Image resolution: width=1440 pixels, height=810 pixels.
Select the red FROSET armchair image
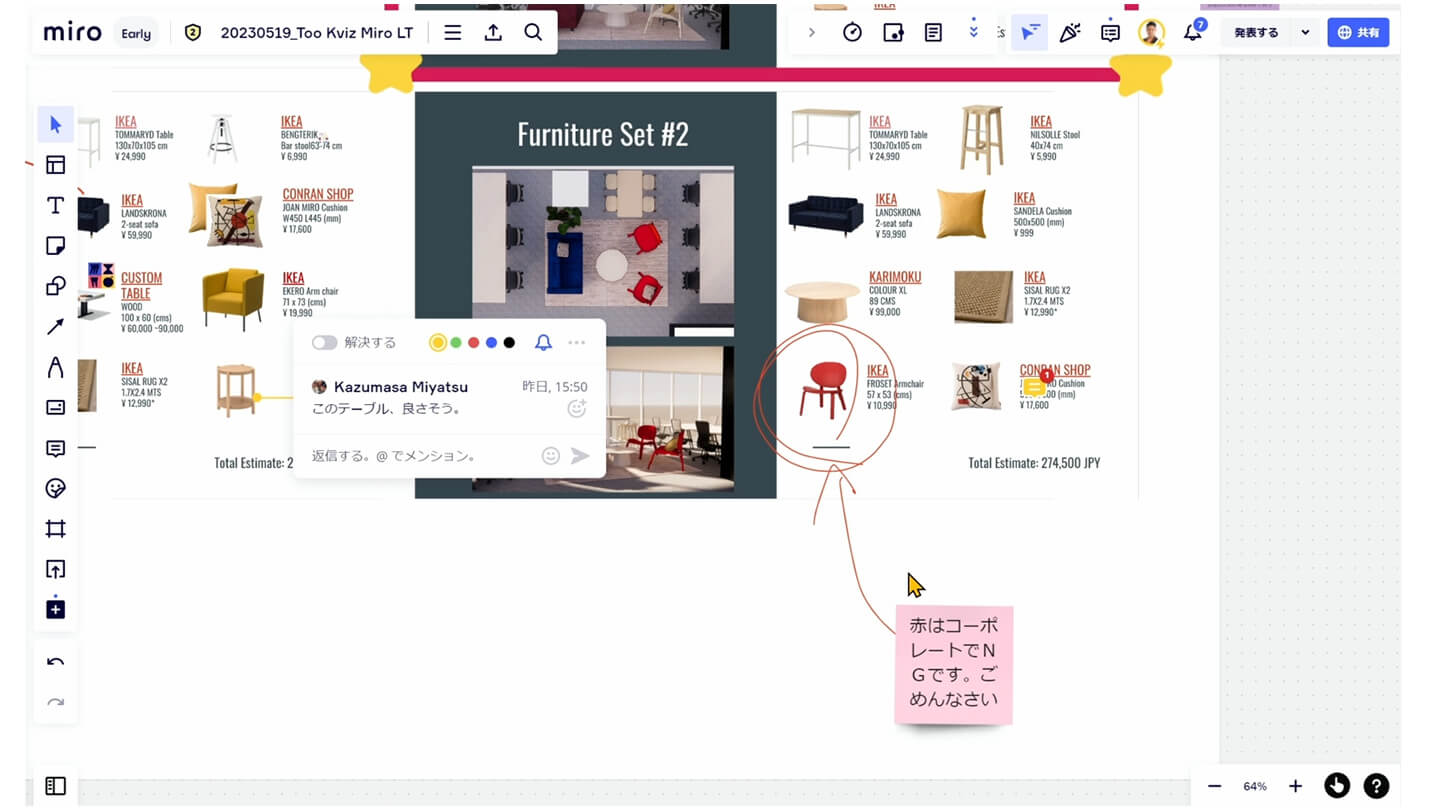pyautogui.click(x=824, y=389)
